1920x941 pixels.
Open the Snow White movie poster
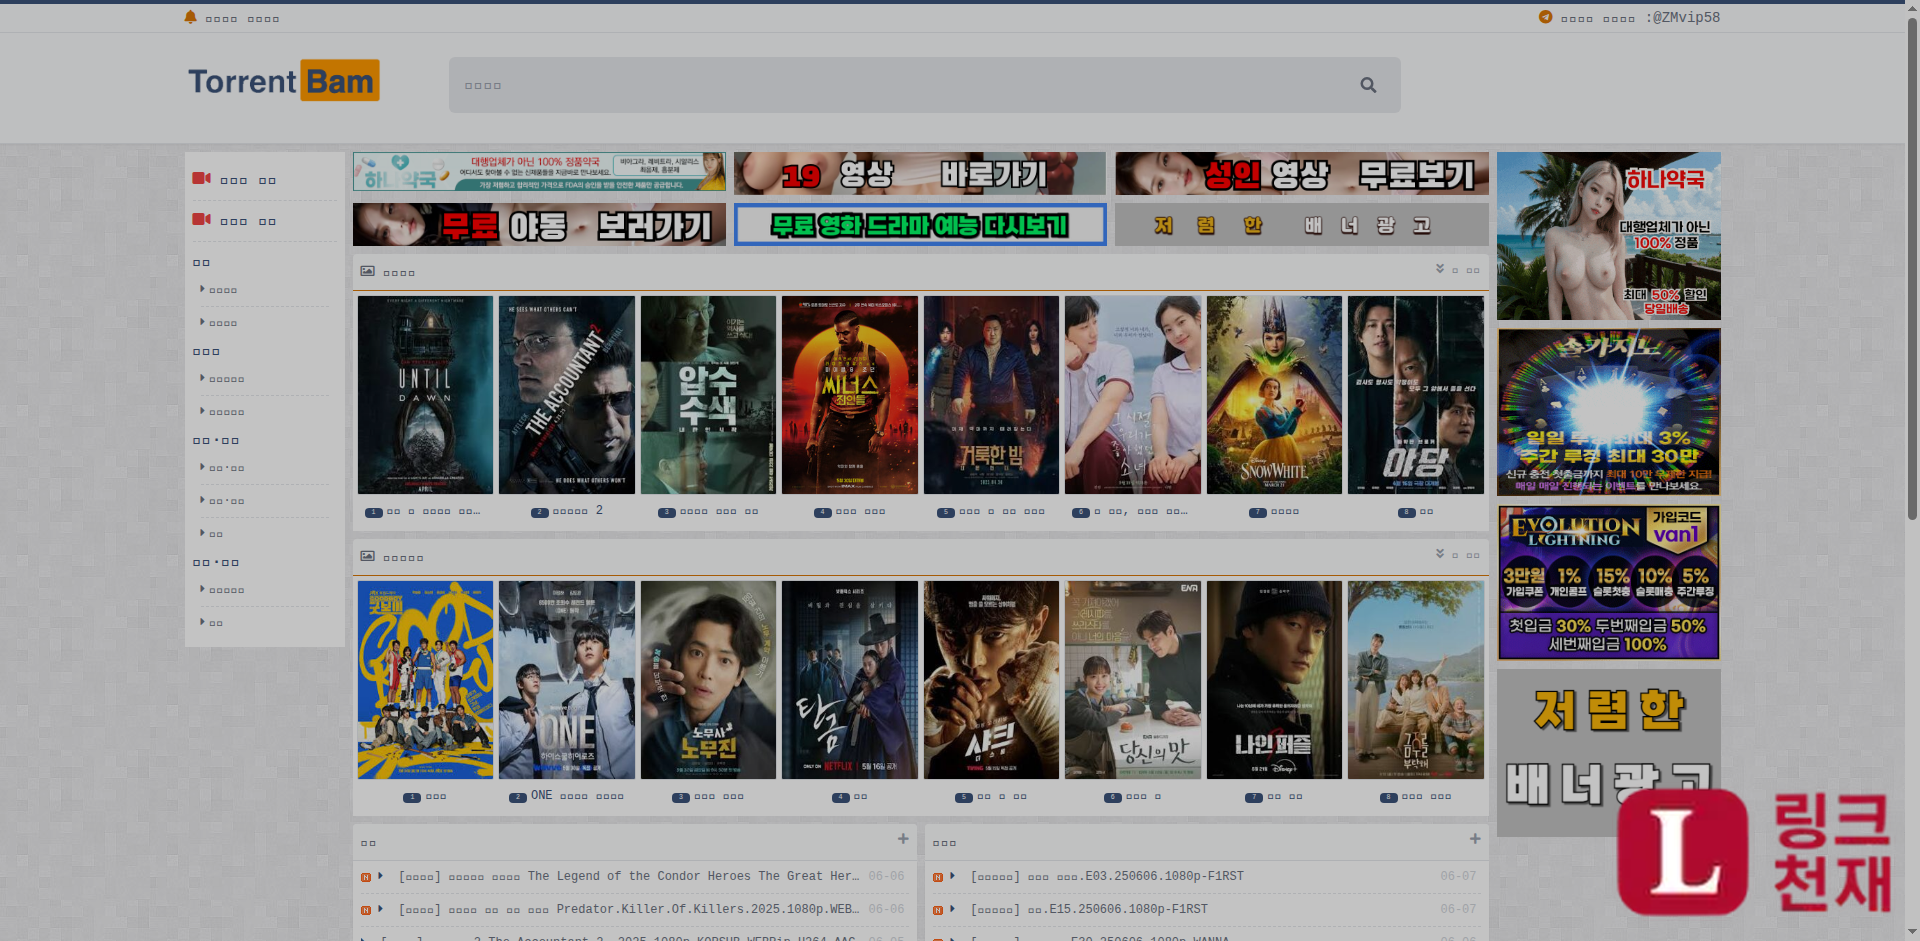[x=1274, y=395]
